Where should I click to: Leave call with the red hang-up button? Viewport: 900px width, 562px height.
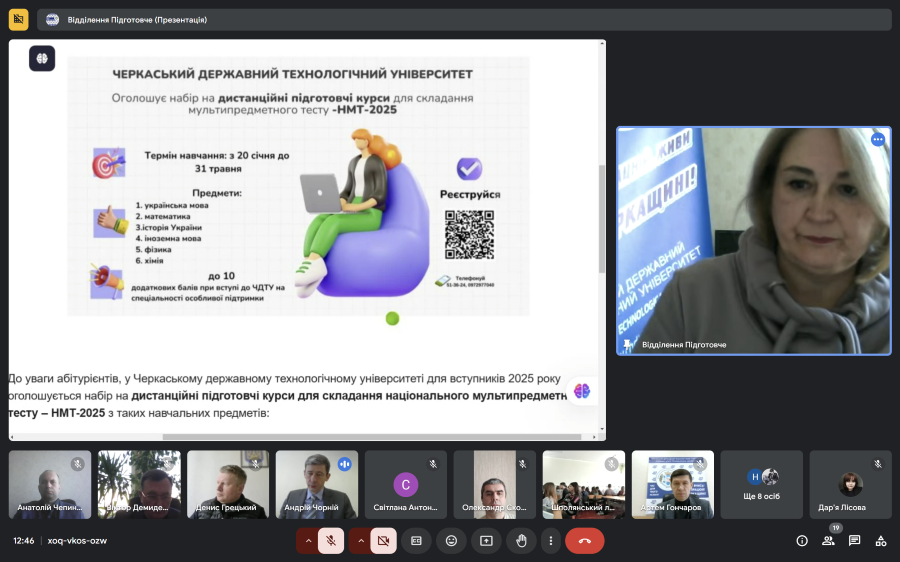pos(585,541)
